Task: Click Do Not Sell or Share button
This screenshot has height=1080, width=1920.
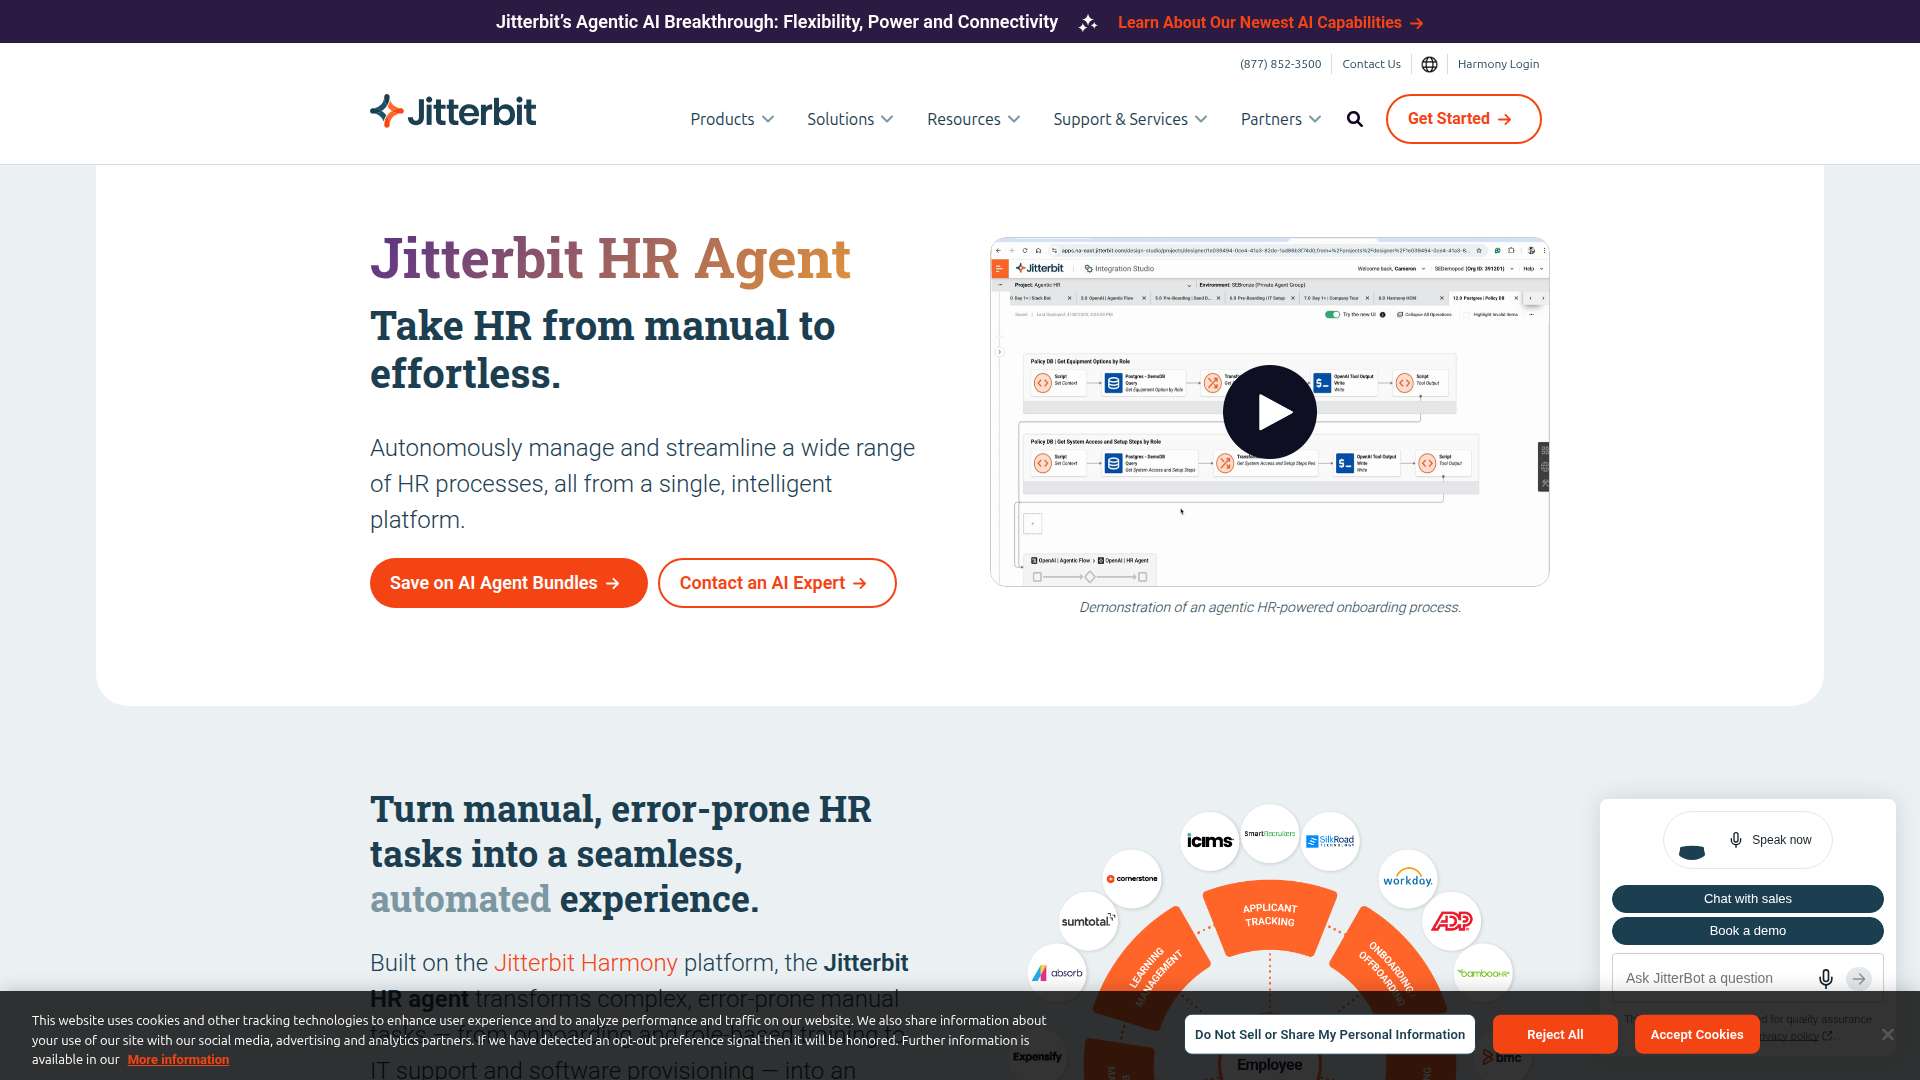Action: 1329,1034
